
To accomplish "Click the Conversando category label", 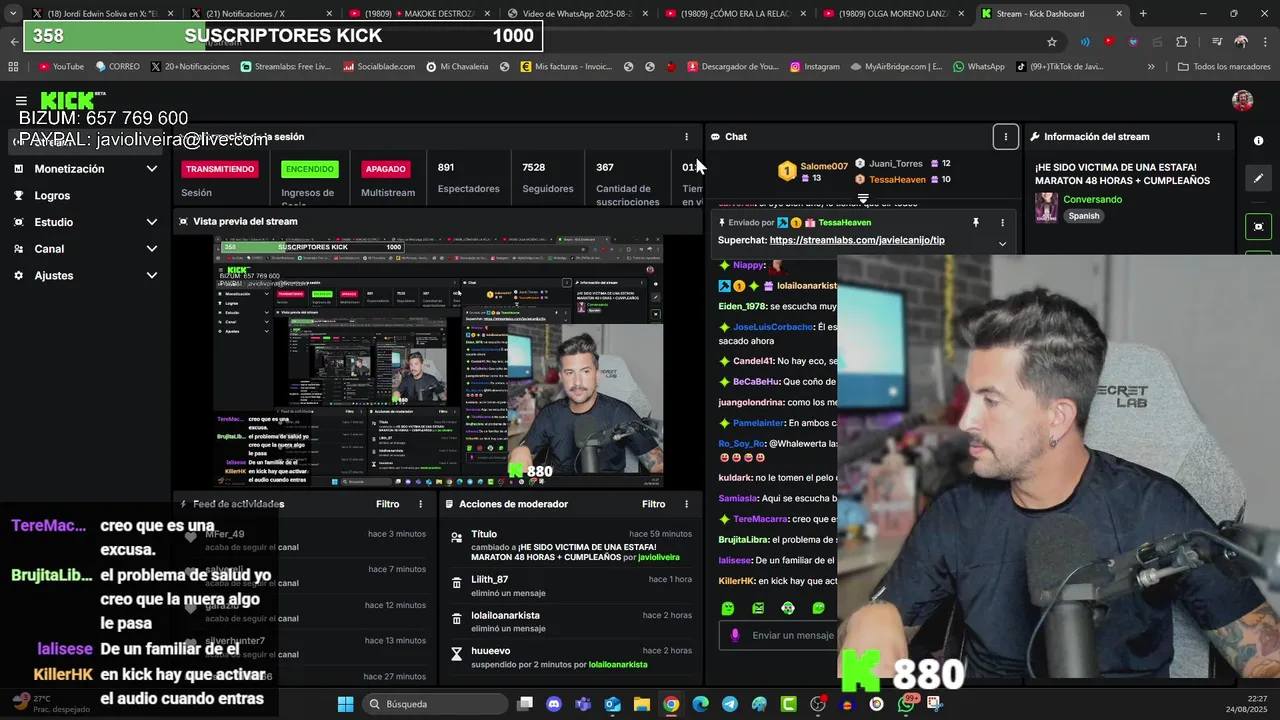I will click(x=1092, y=199).
